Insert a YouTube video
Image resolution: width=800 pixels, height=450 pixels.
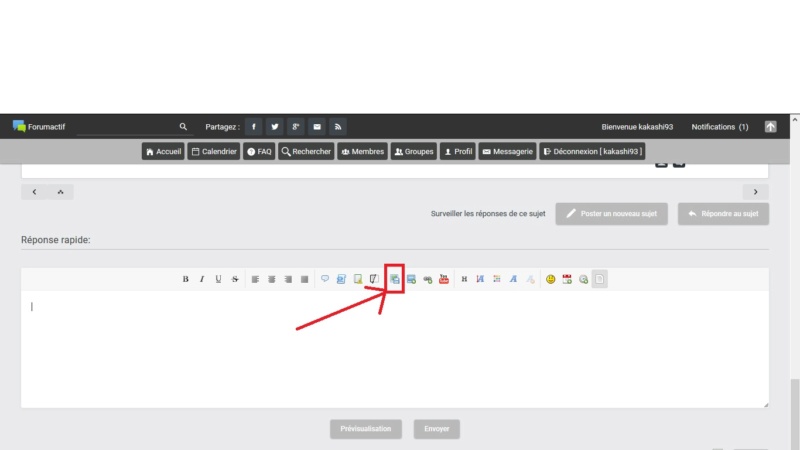[444, 279]
